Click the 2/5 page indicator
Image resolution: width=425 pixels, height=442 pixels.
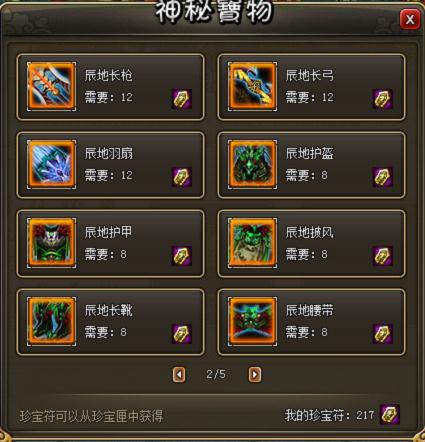coord(216,374)
